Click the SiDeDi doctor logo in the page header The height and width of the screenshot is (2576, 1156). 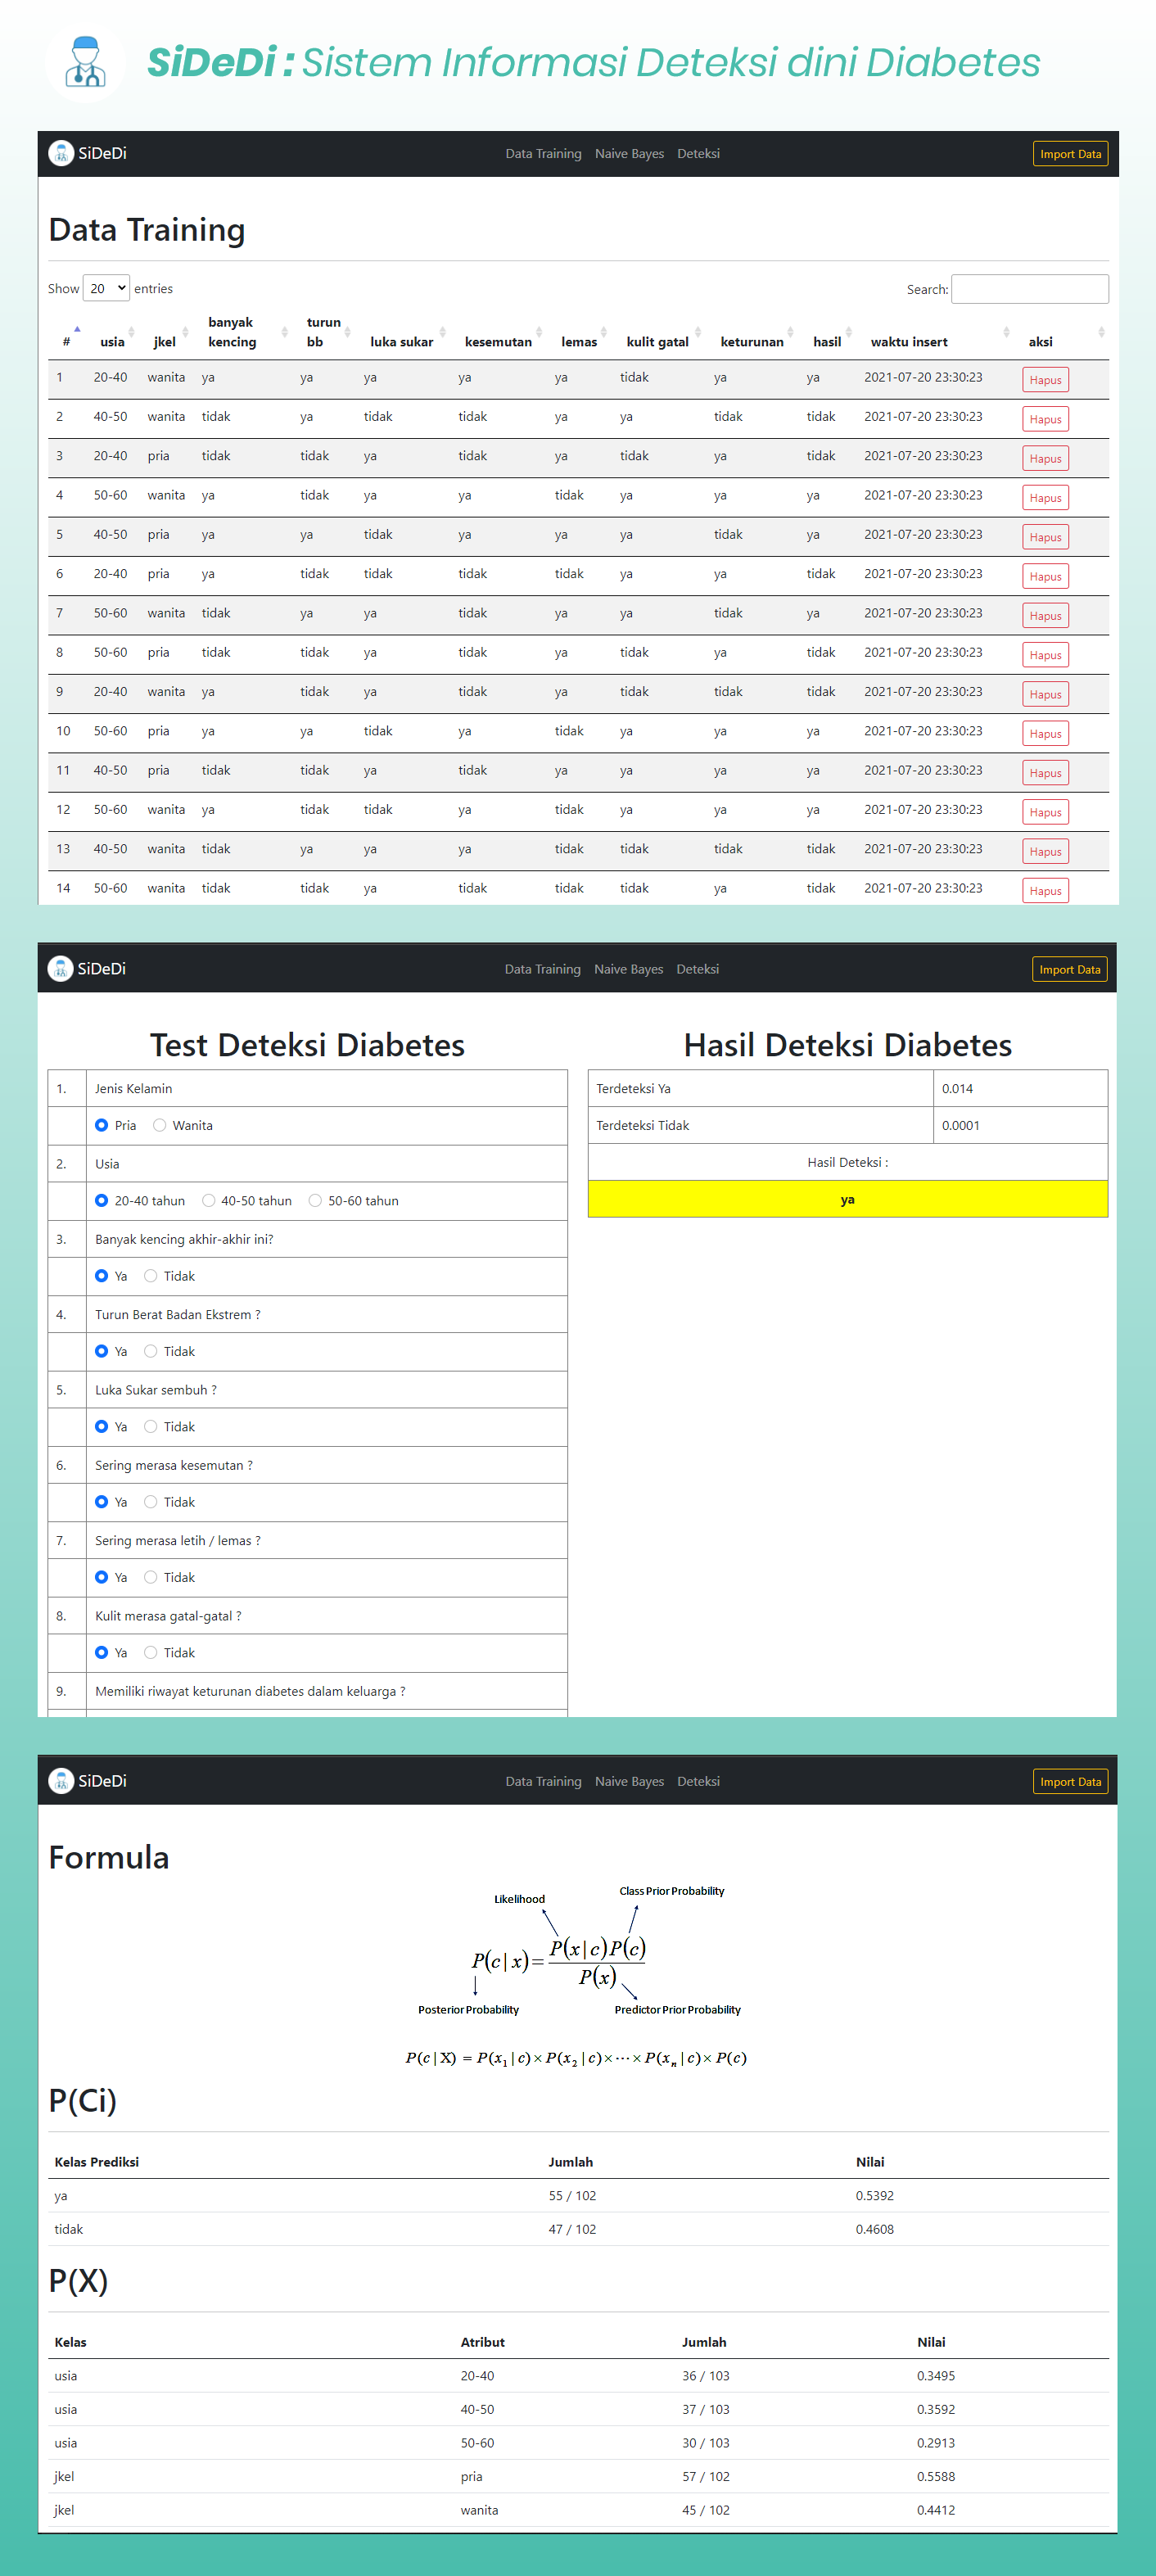tap(85, 62)
